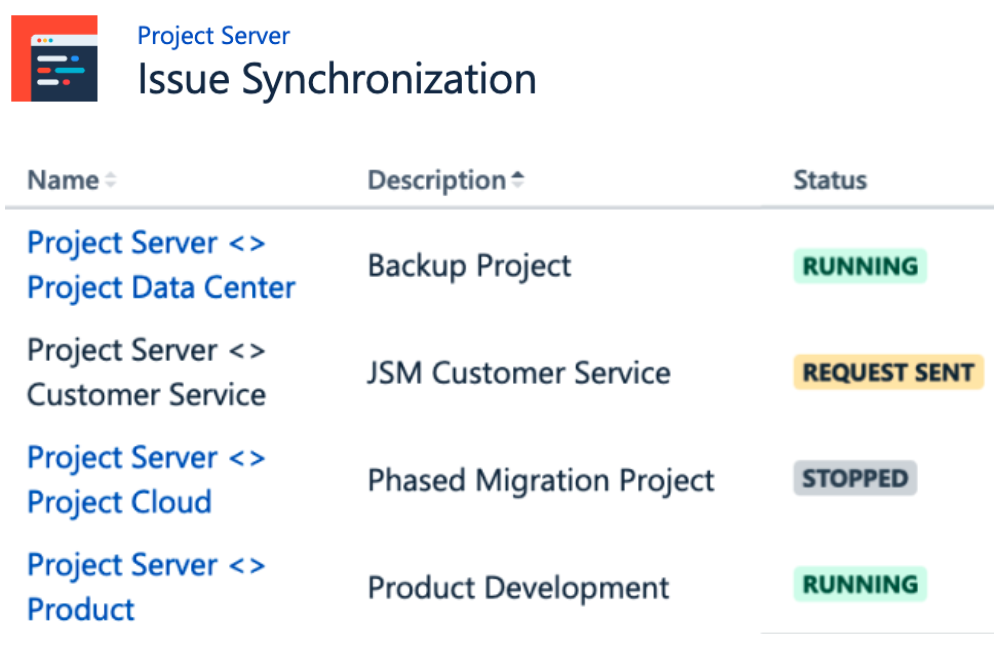Screen dimensions: 1003x645
Task: Click the grey STOPPED status badge
Action: click(x=855, y=478)
